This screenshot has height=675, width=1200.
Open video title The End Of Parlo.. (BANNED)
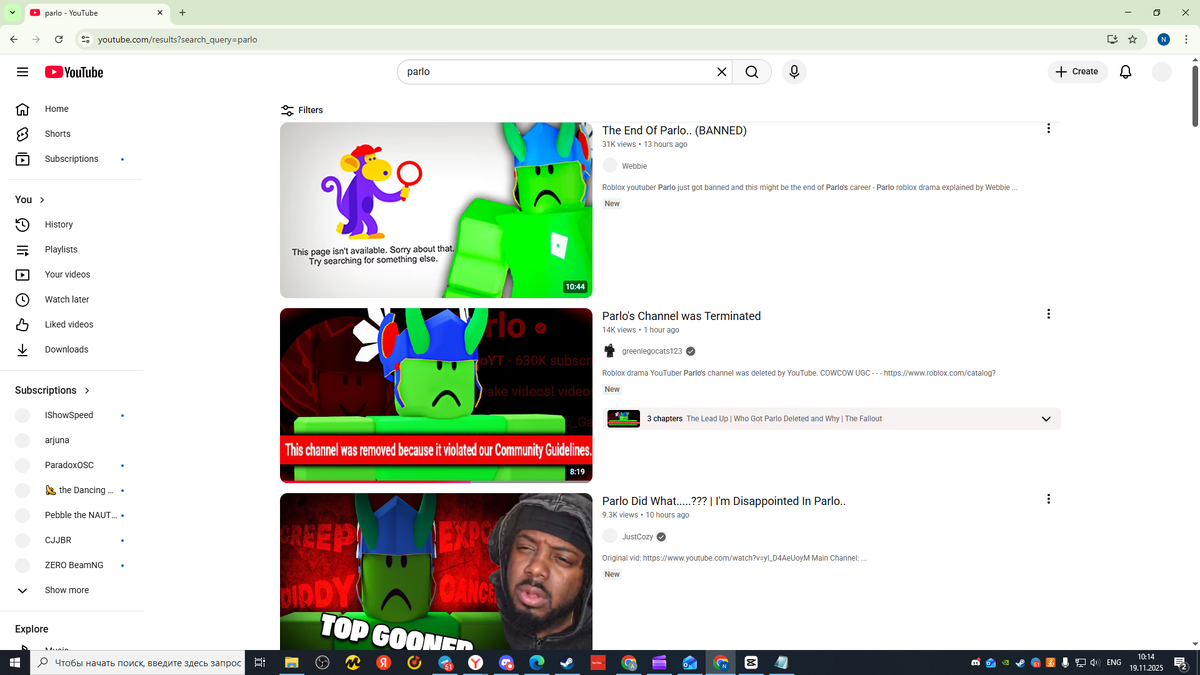[674, 131]
